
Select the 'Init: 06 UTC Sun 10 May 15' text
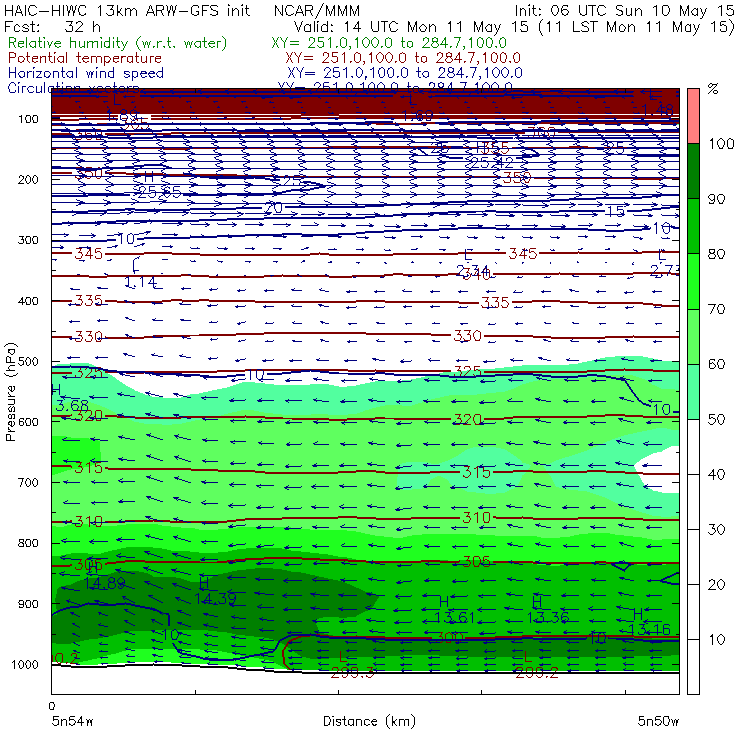(x=624, y=10)
